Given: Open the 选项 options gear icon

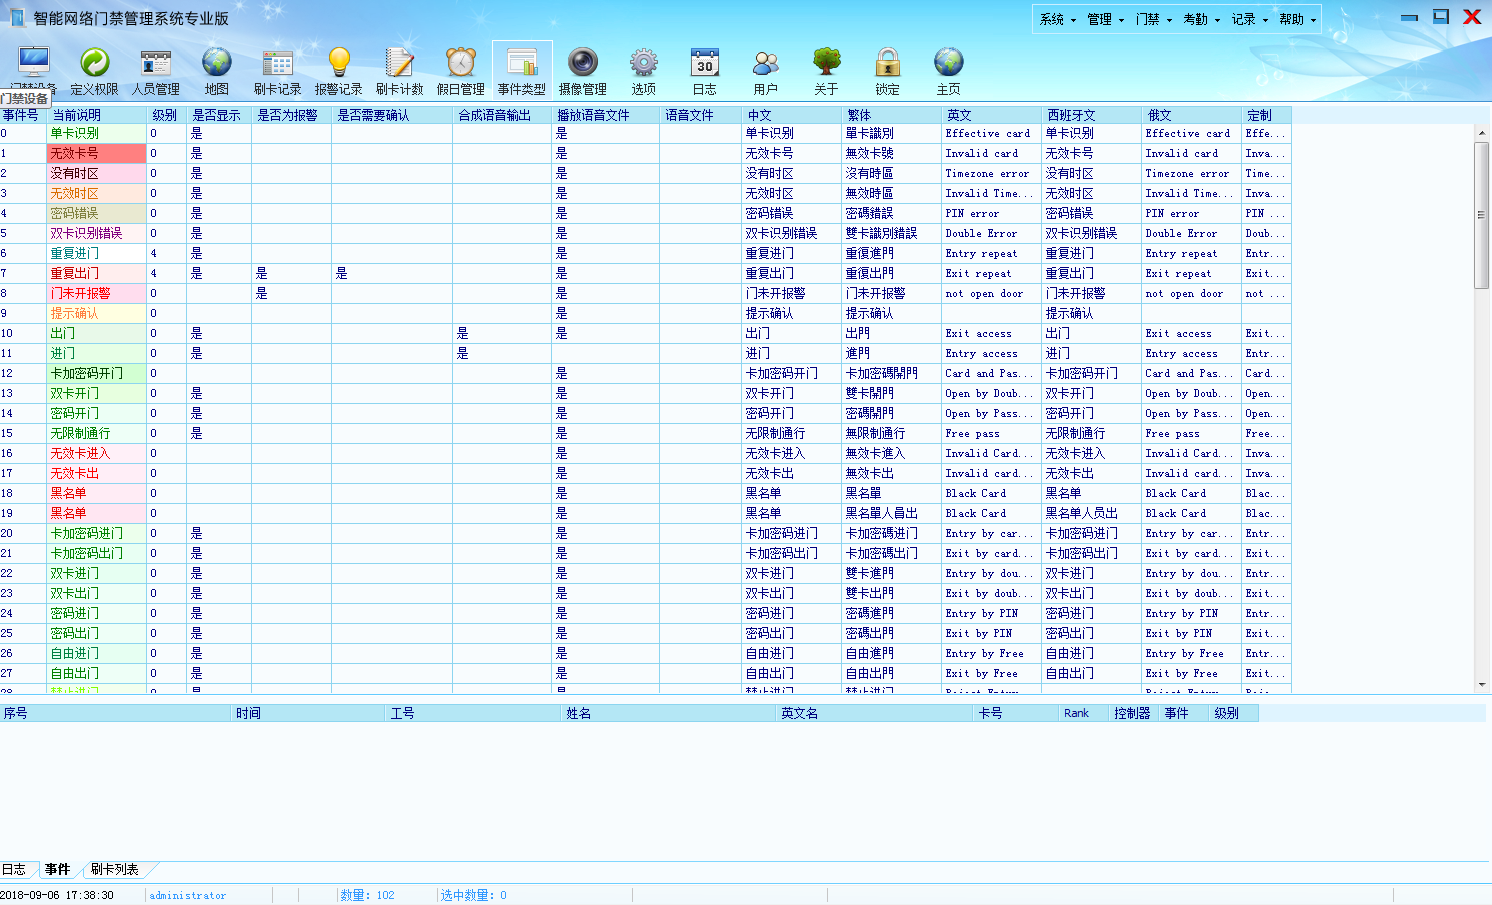Looking at the screenshot, I should tap(644, 71).
